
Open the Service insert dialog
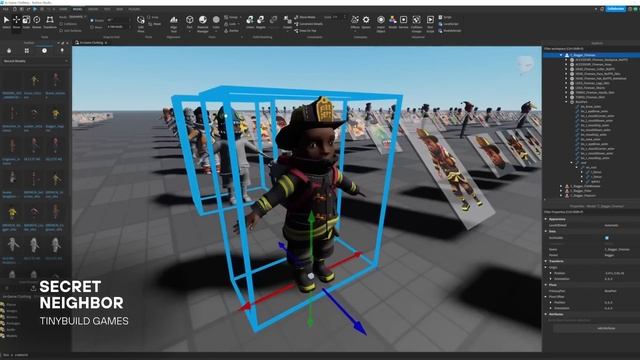[x=403, y=22]
